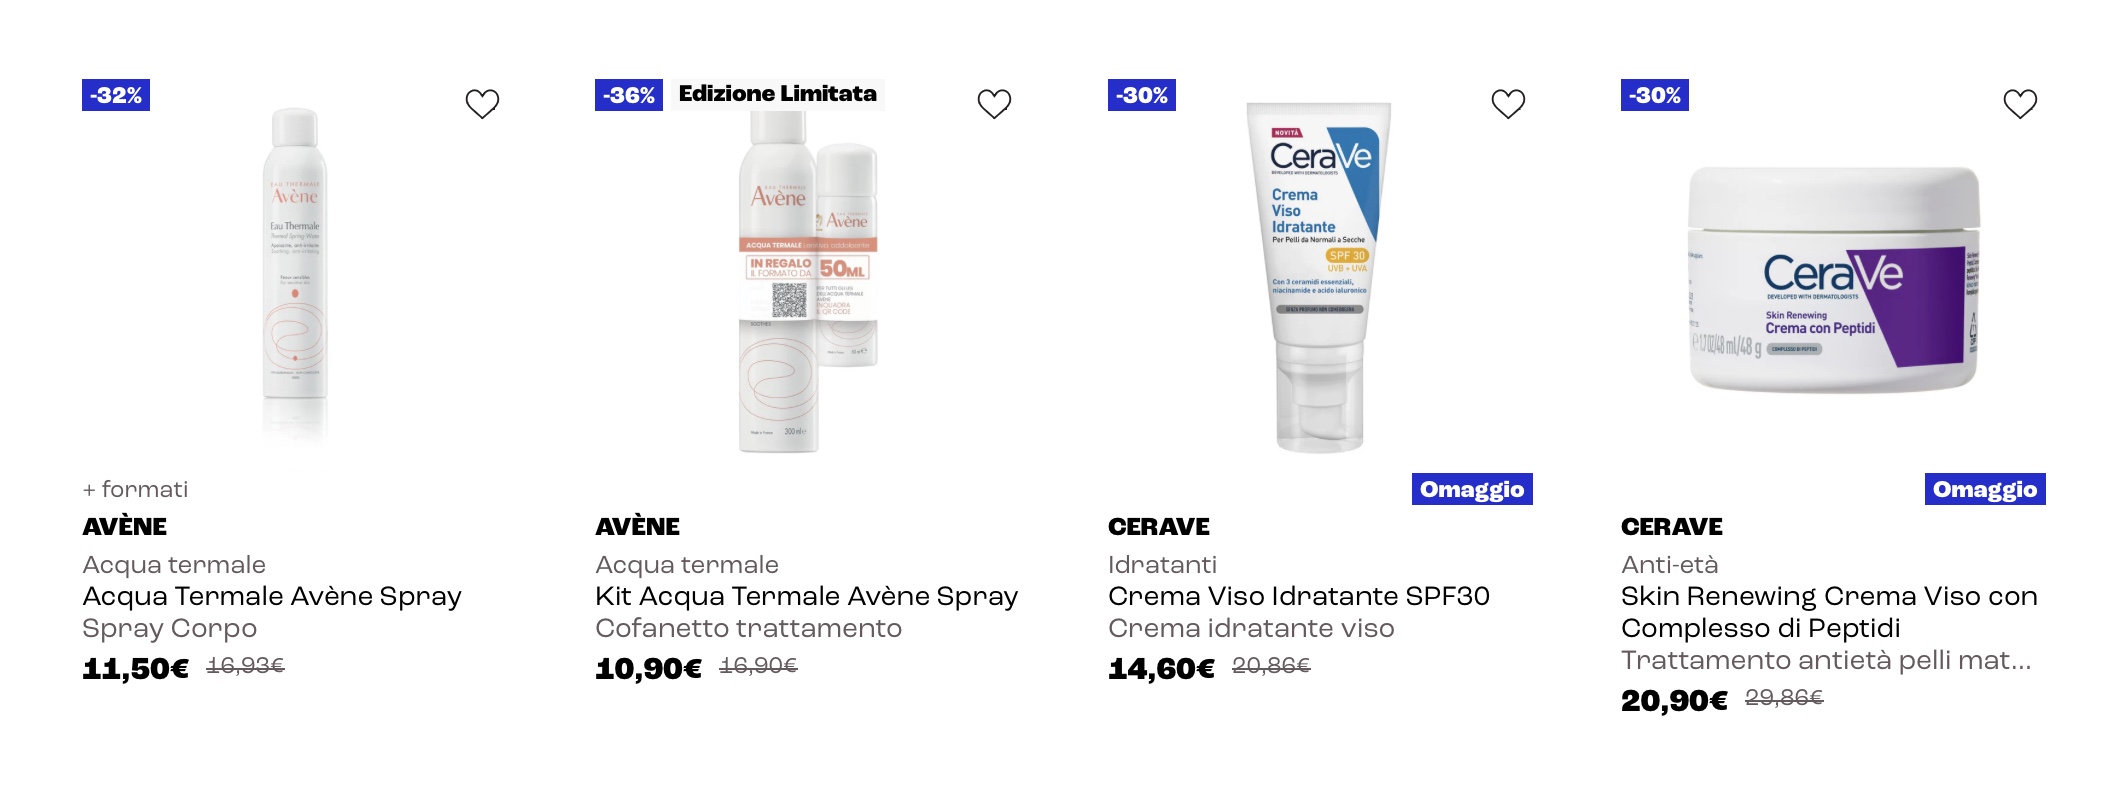Open Acqua Termale Avène Spray product link
Image resolution: width=2110 pixels, height=788 pixels.
coord(272,596)
